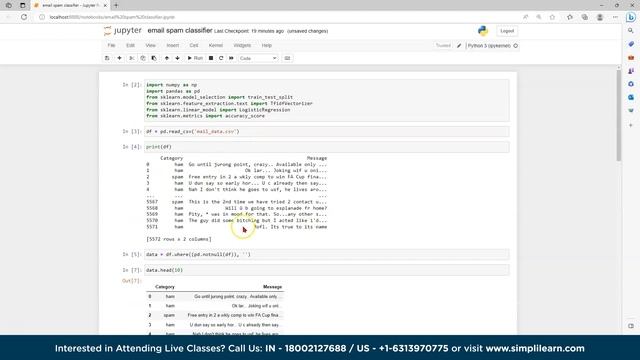Select the pd.read_csv code cell
Viewport: 640px width, 360px height.
pyautogui.click(x=327, y=131)
